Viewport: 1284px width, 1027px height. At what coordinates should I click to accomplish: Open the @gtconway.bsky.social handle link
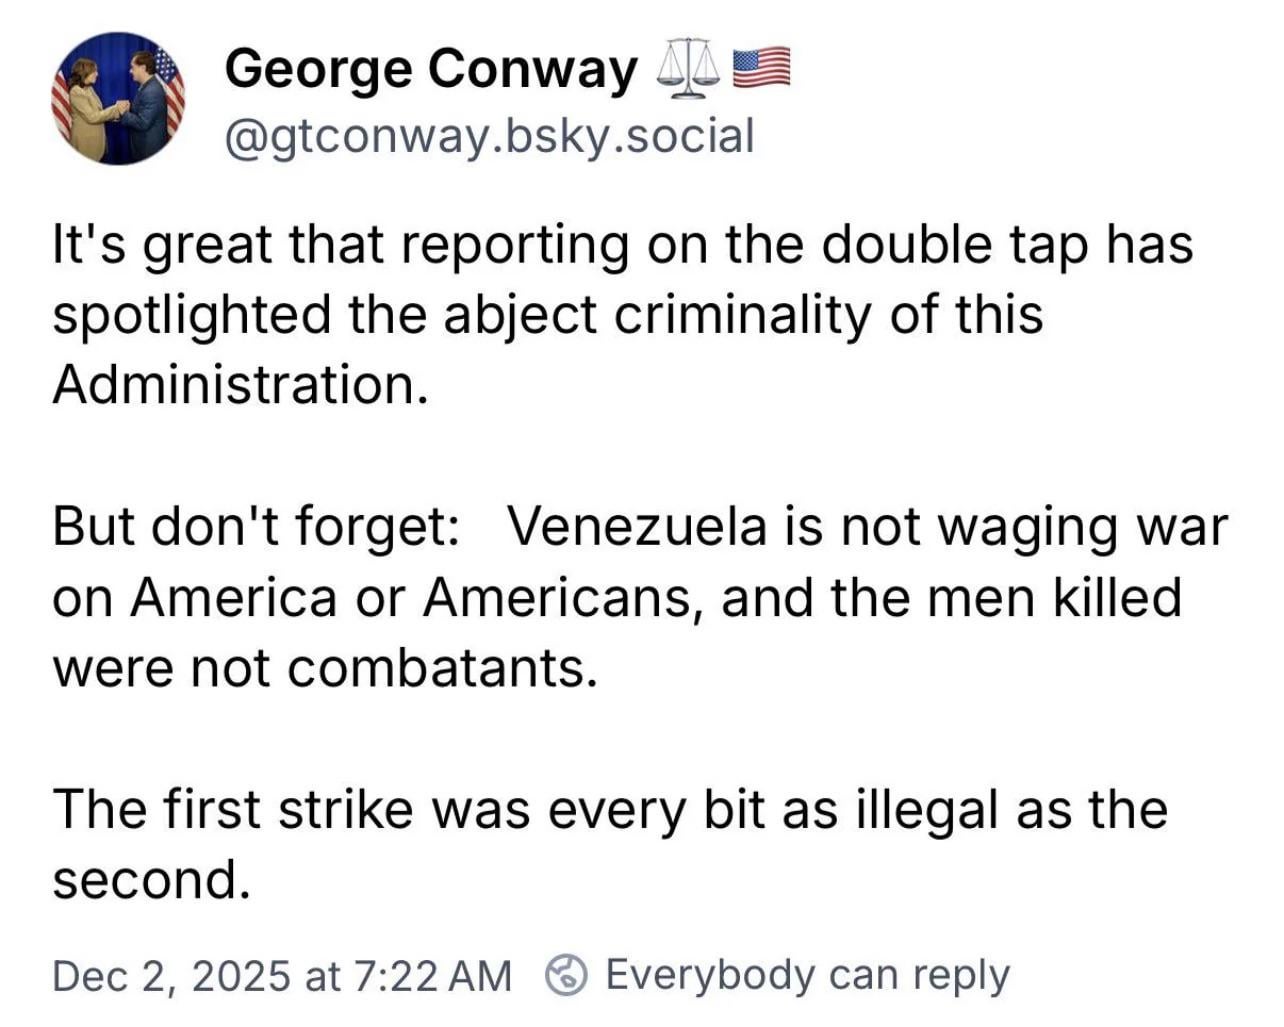489,135
